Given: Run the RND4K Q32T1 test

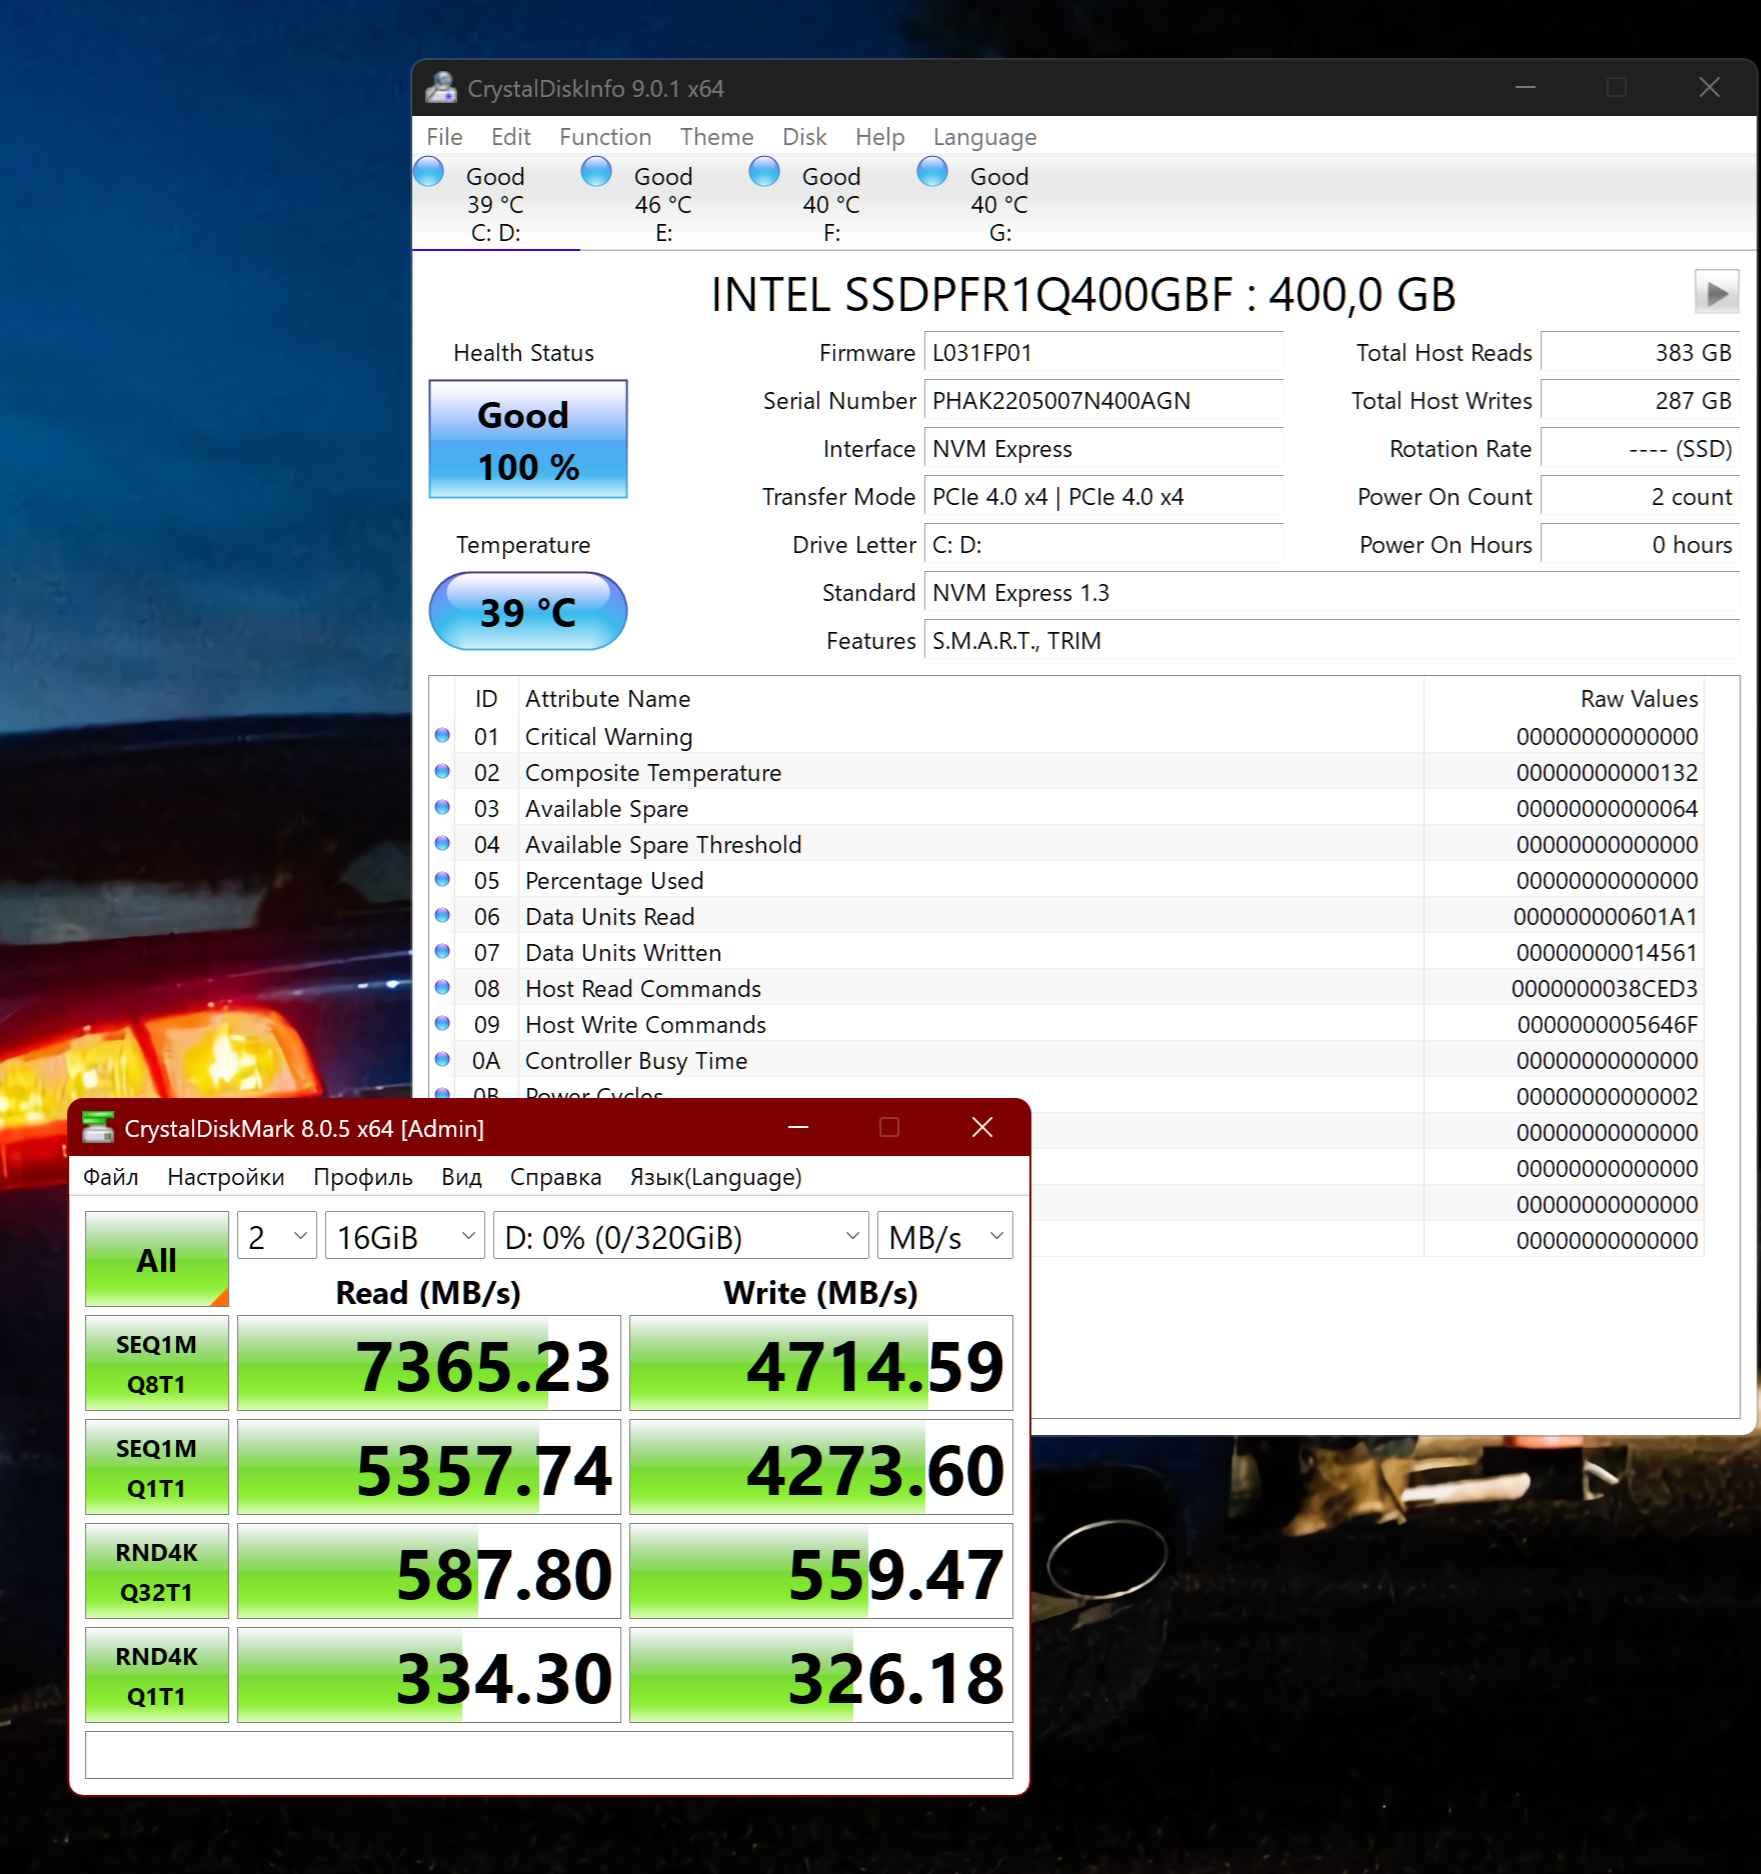Looking at the screenshot, I should (x=157, y=1571).
